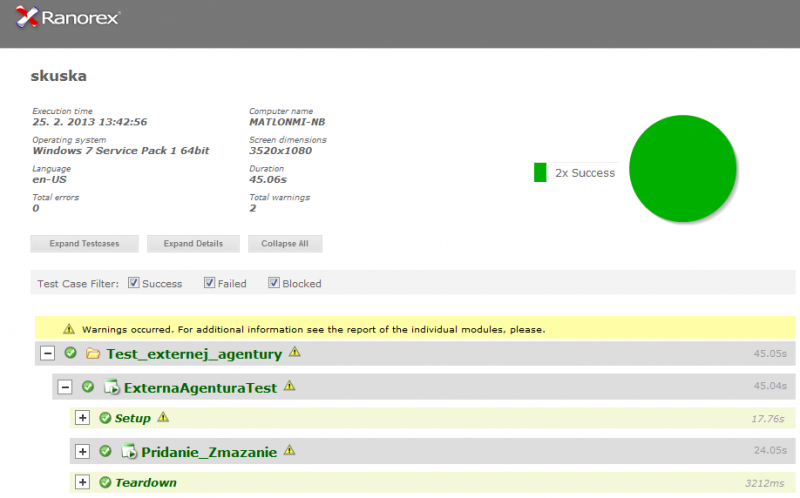
Task: Open the Test_externej_agentury test suite title
Action: pos(194,354)
